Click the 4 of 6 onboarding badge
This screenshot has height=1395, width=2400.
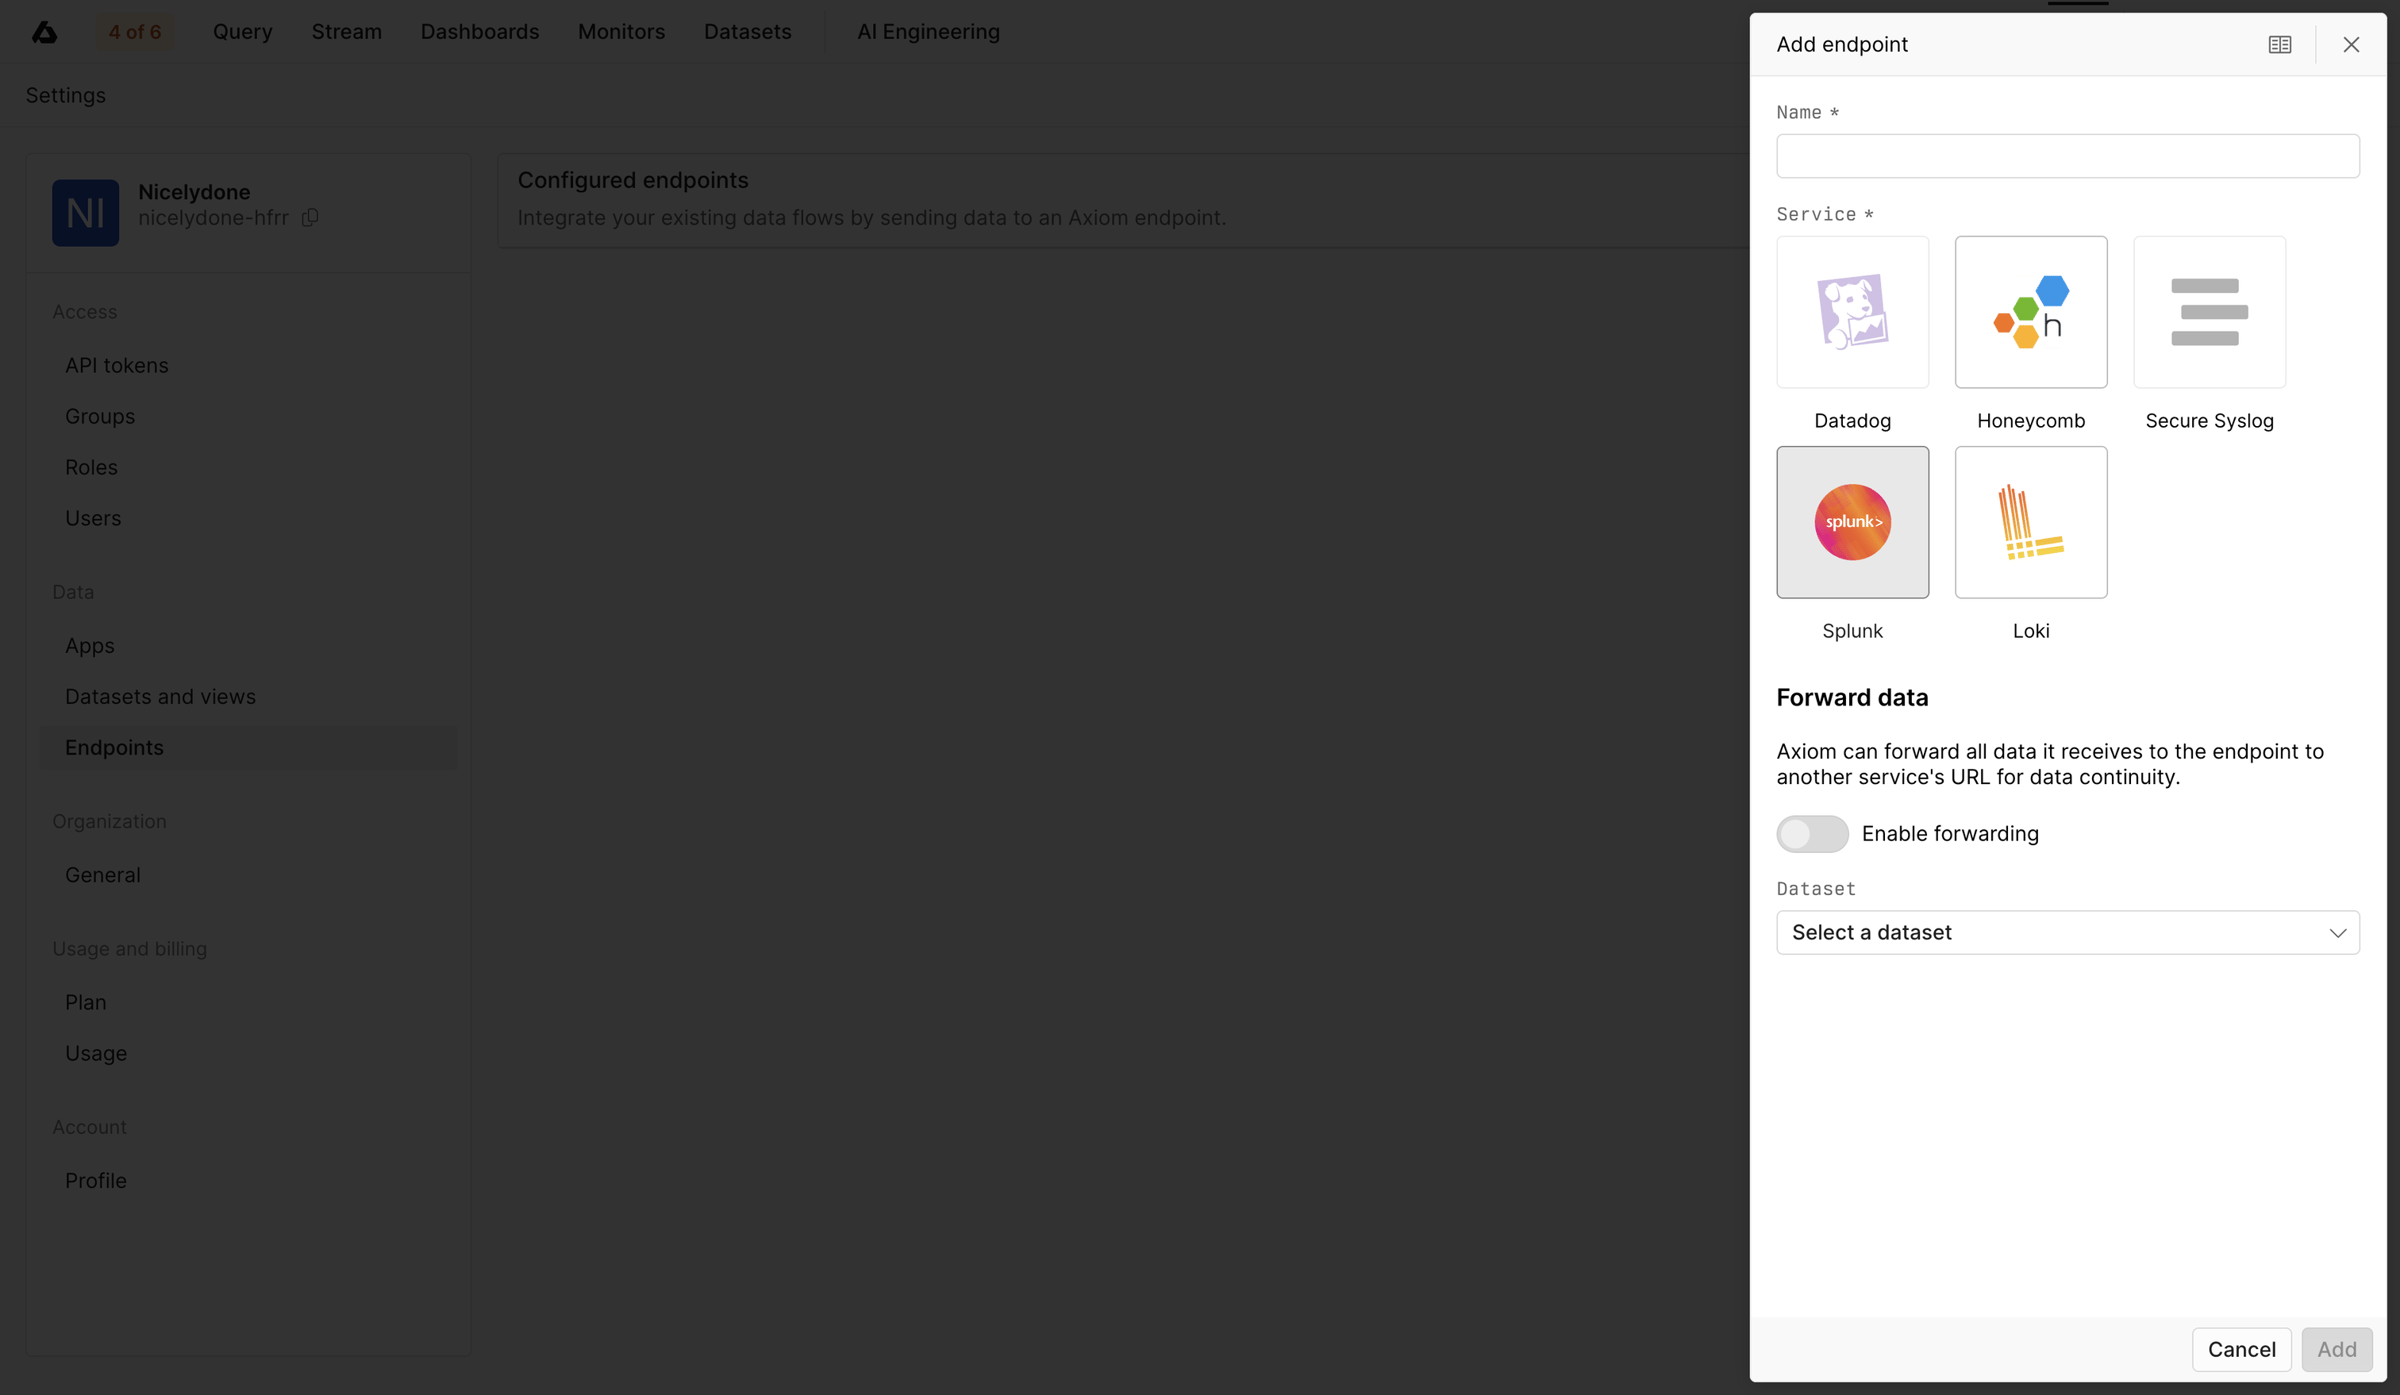[x=135, y=32]
